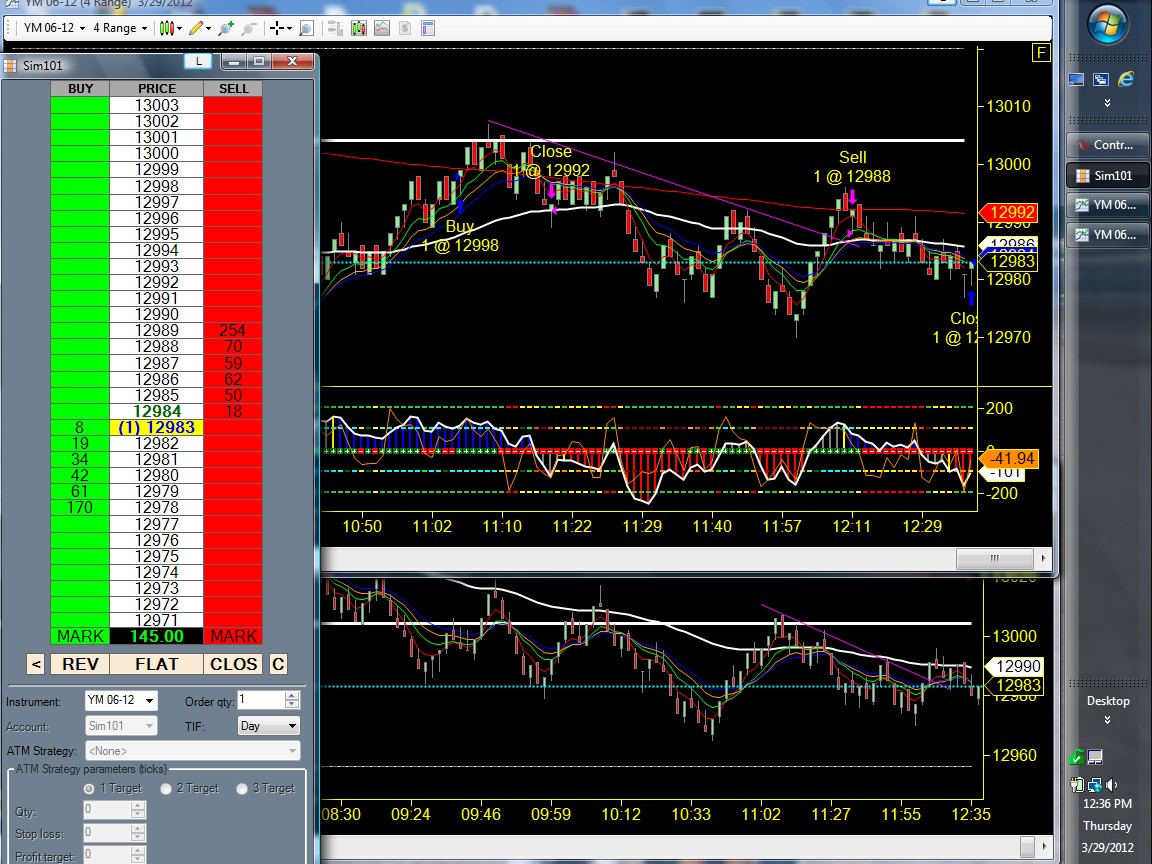Click the F indicator in chart corner
The image size is (1152, 864).
pos(1040,53)
